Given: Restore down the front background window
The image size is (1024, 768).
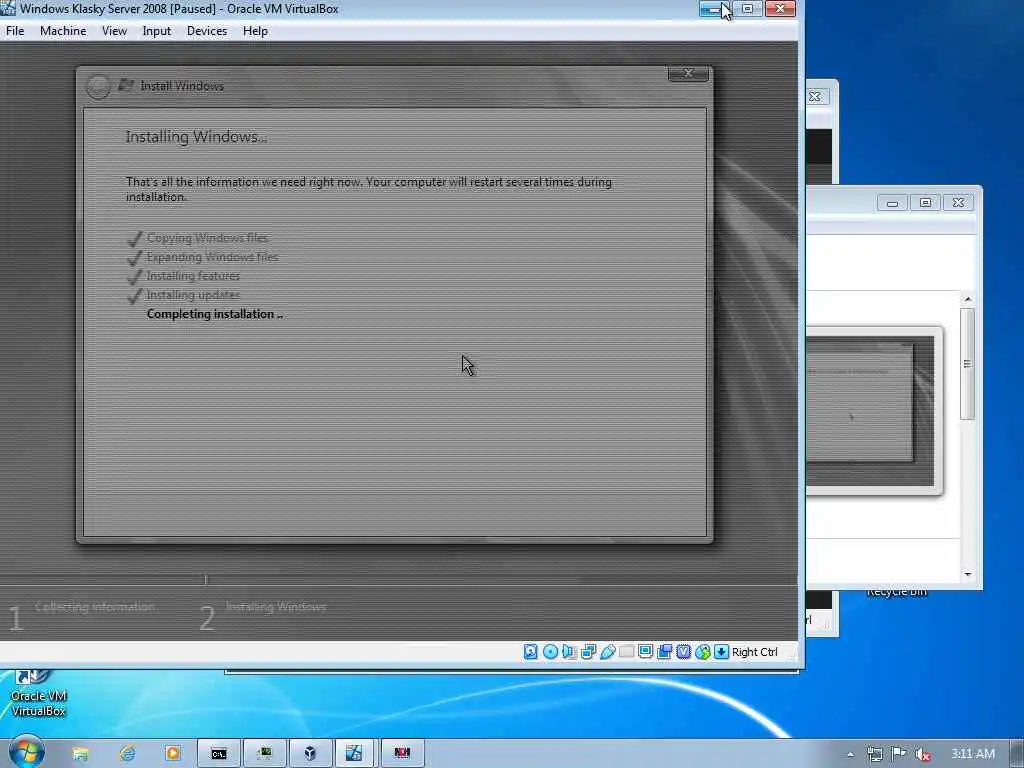Looking at the screenshot, I should (x=925, y=203).
